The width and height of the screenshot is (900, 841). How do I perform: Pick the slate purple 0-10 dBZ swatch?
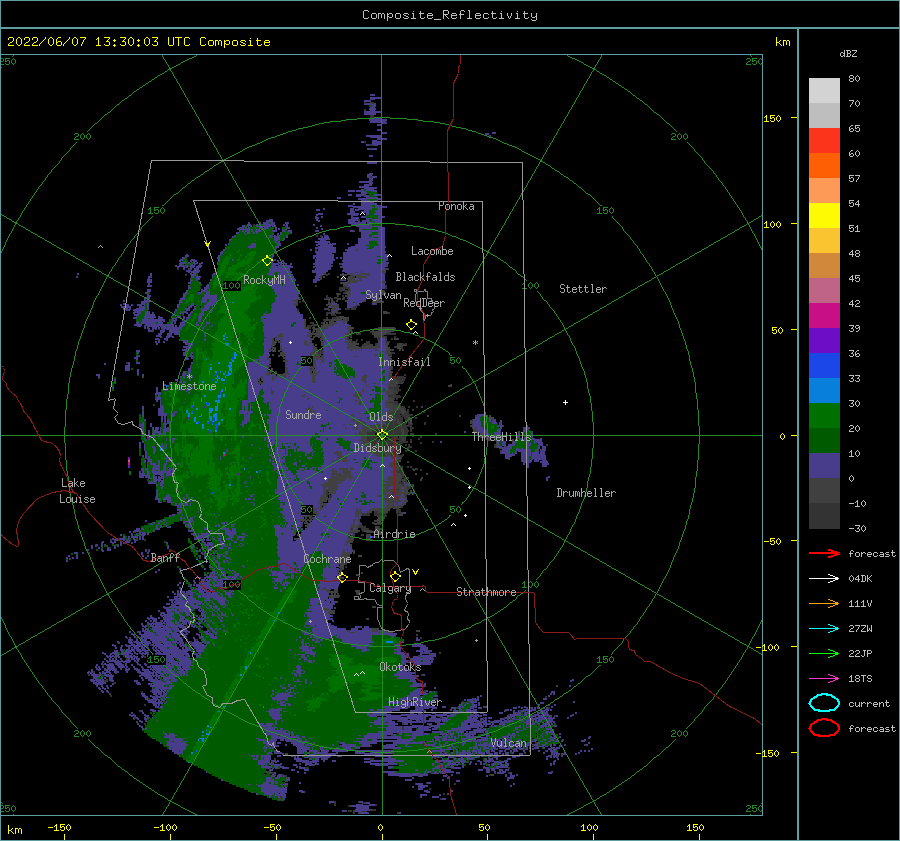[x=824, y=466]
